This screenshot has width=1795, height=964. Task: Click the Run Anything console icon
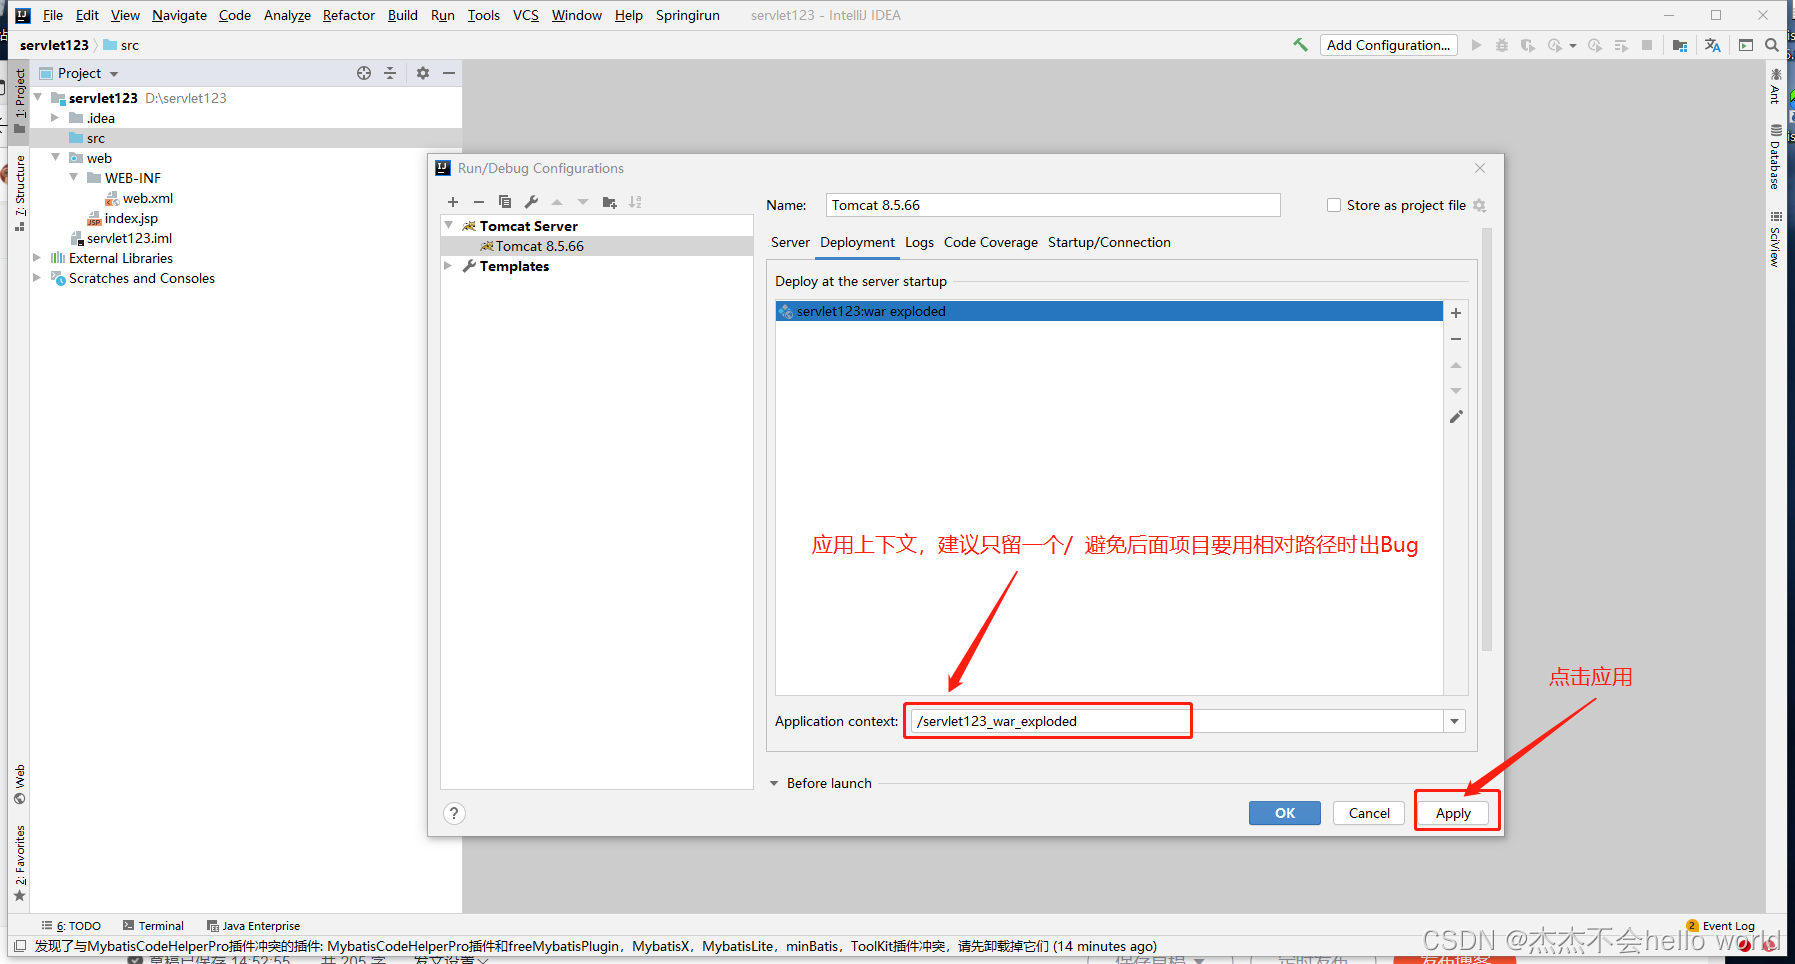tap(1746, 45)
